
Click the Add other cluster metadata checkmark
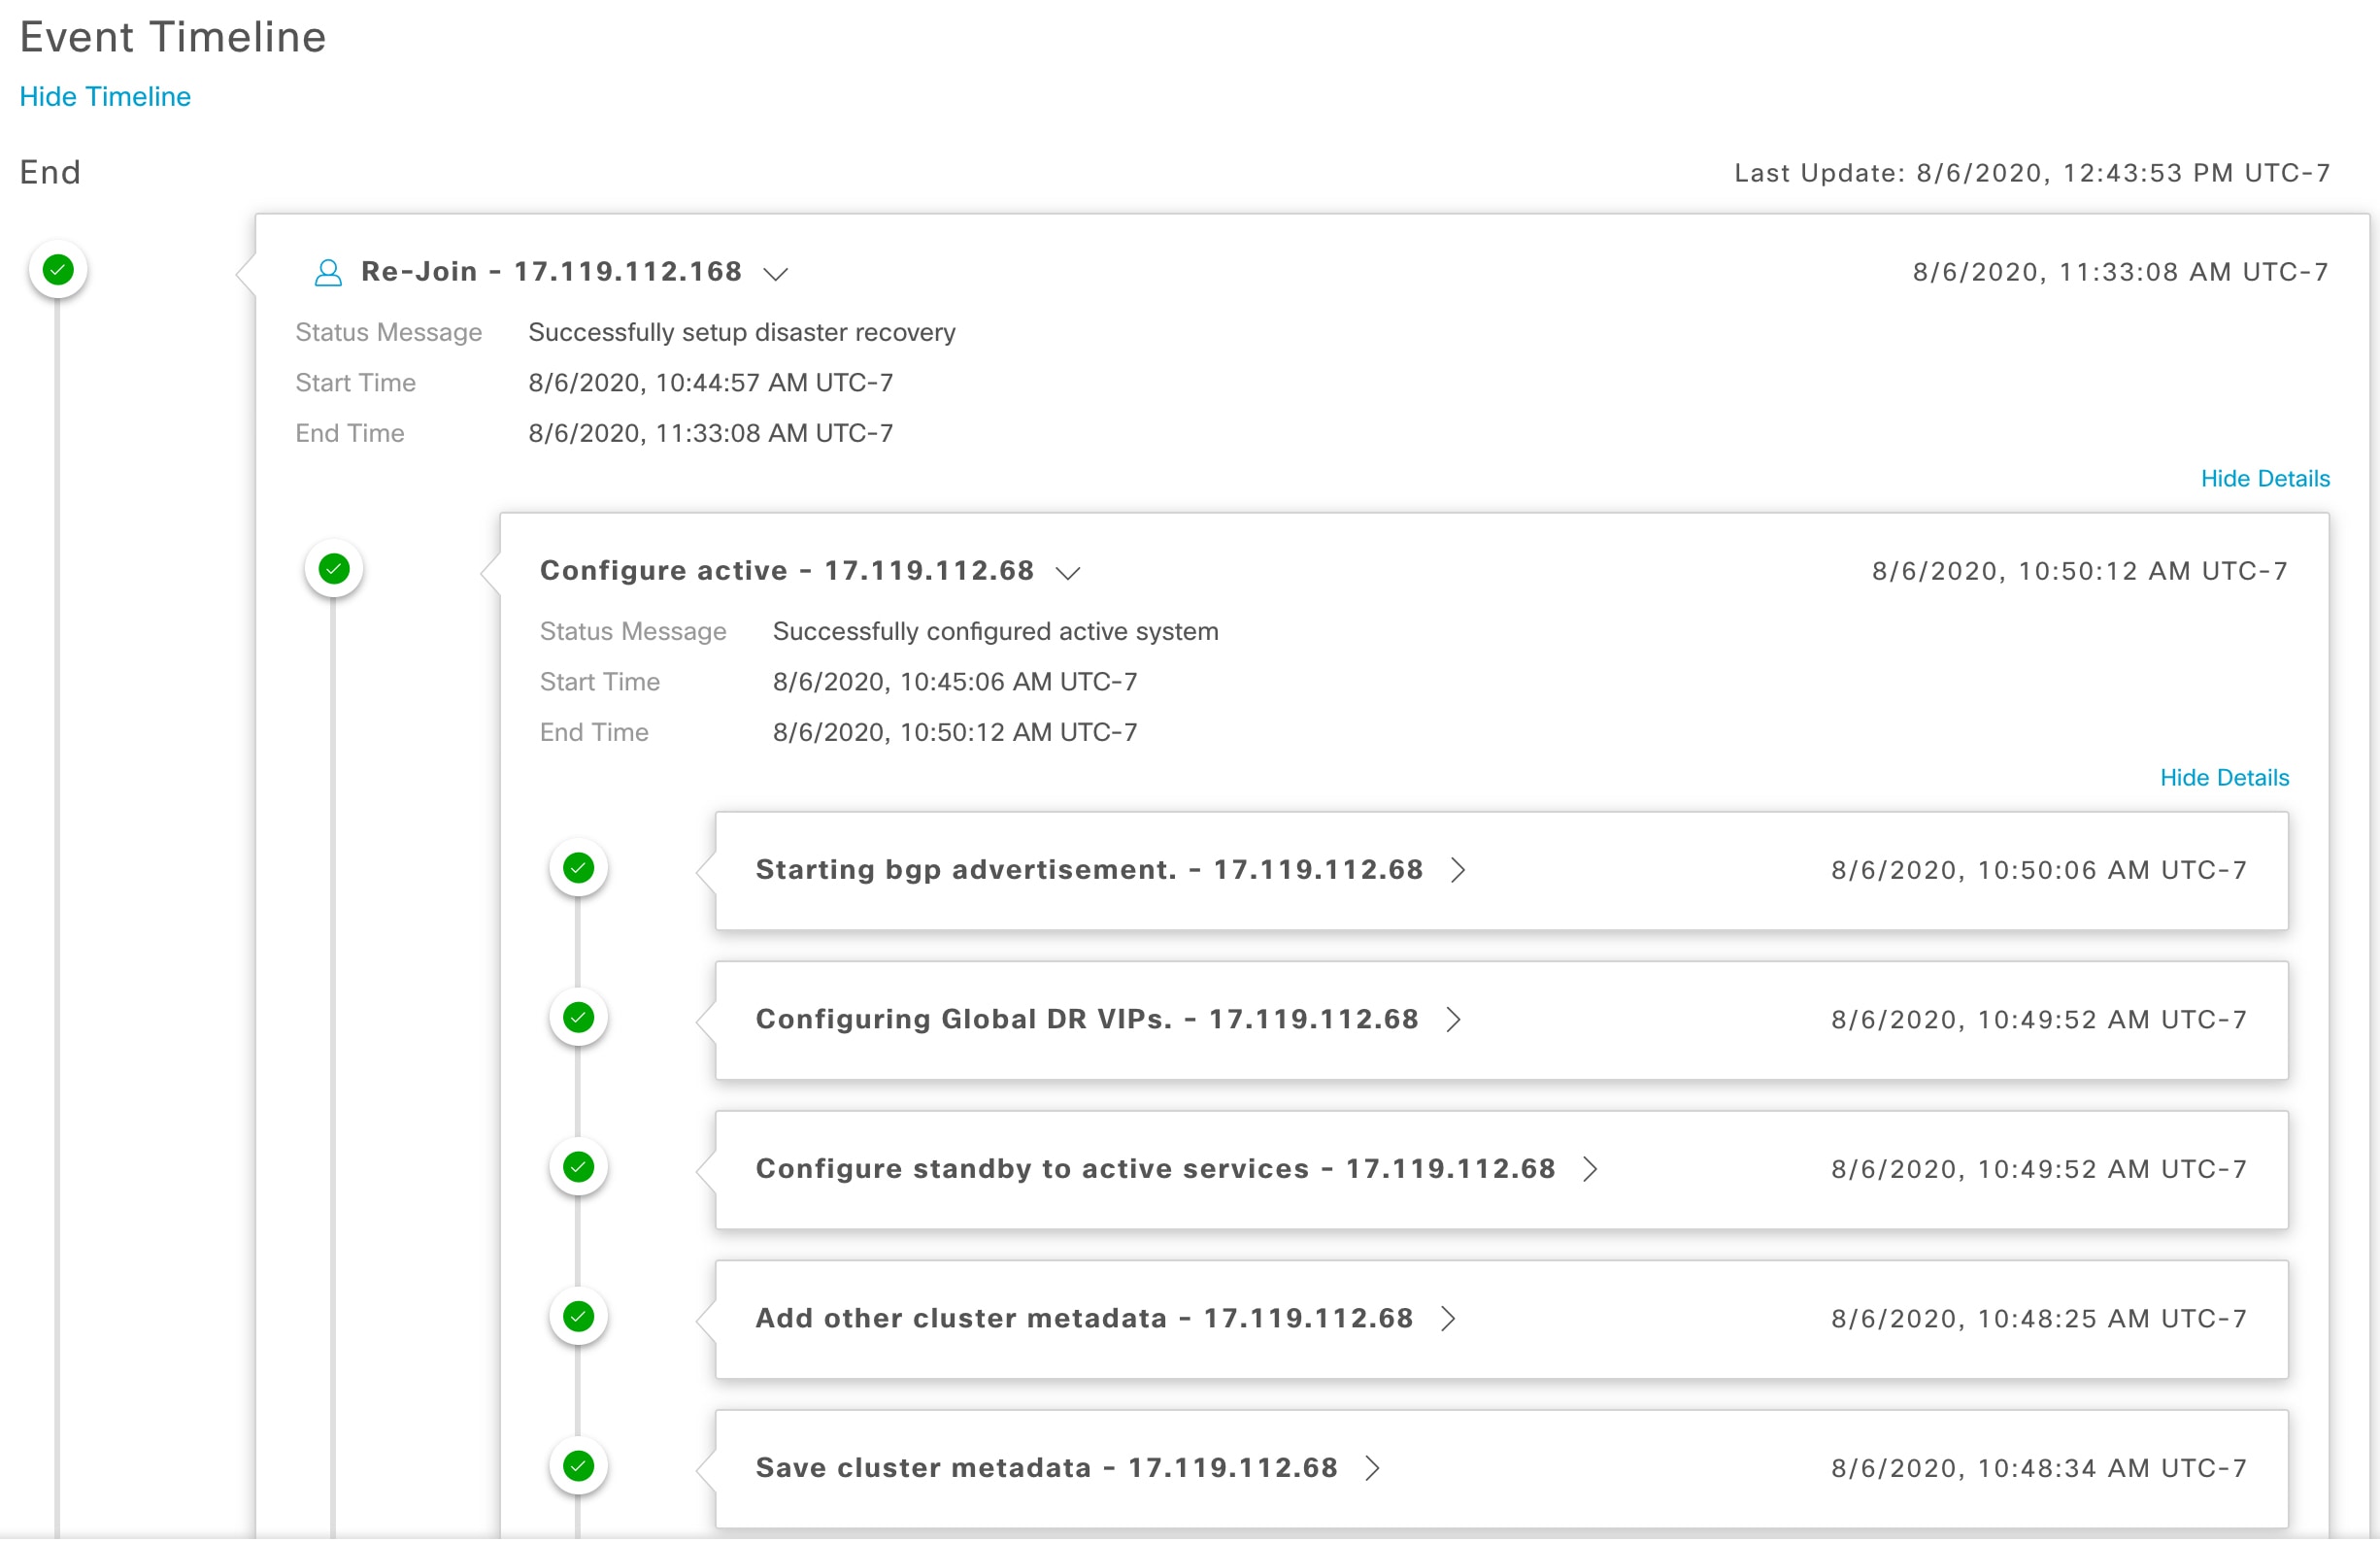pyautogui.click(x=578, y=1317)
